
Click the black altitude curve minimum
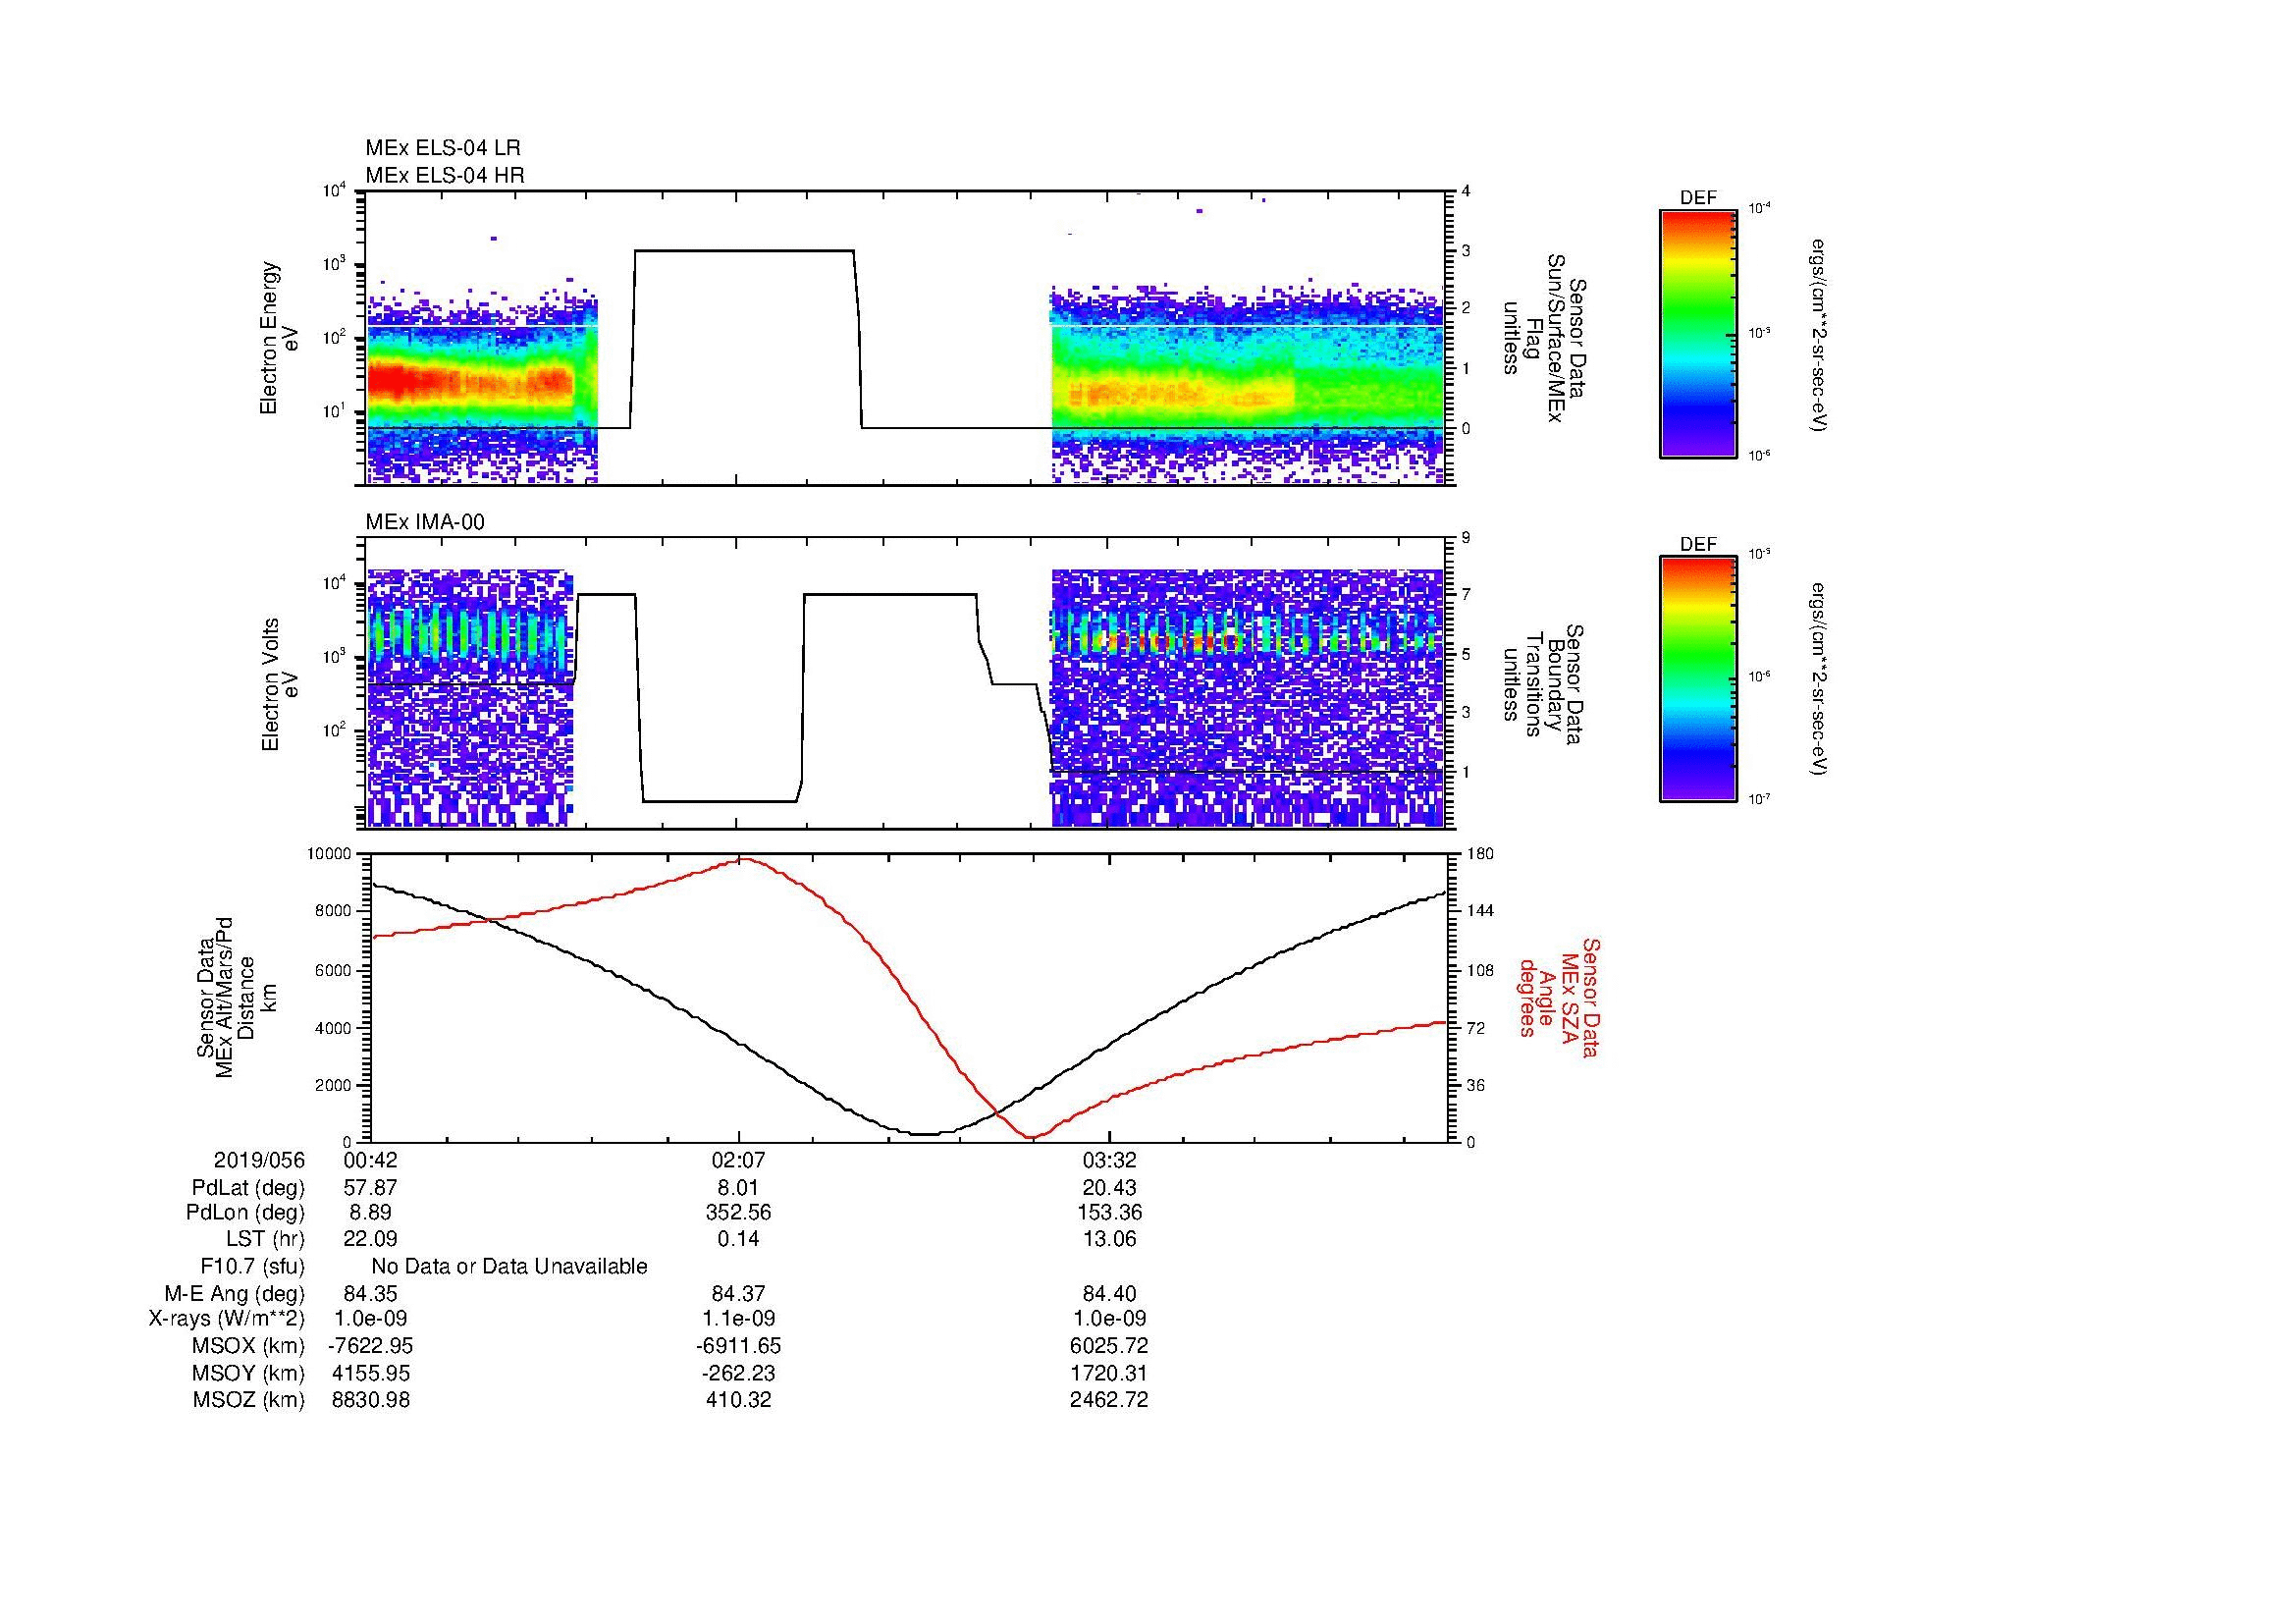click(x=927, y=1134)
